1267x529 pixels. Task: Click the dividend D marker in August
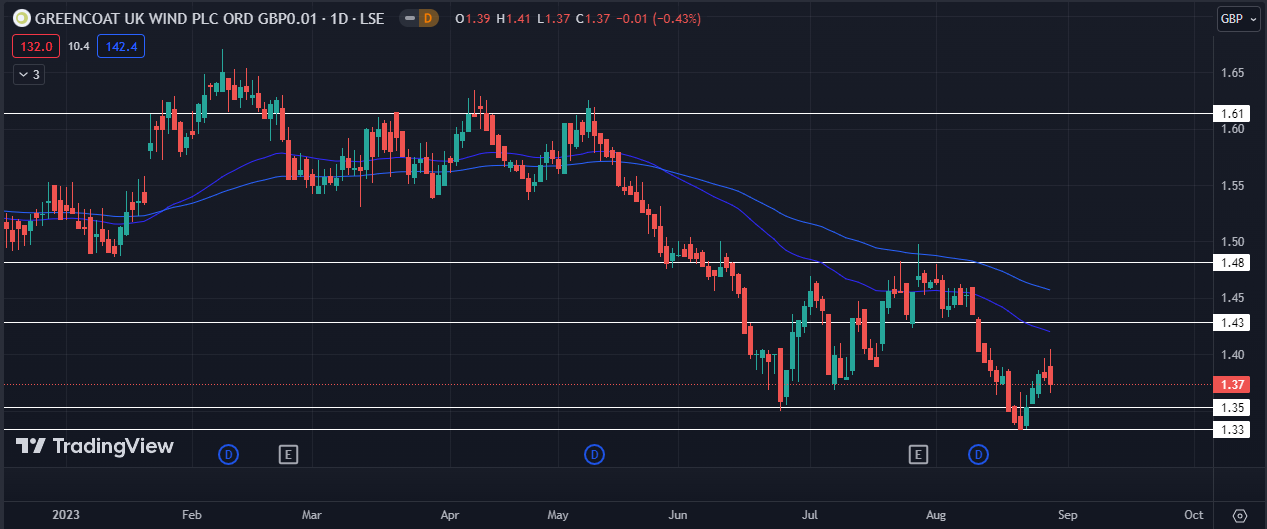point(978,455)
